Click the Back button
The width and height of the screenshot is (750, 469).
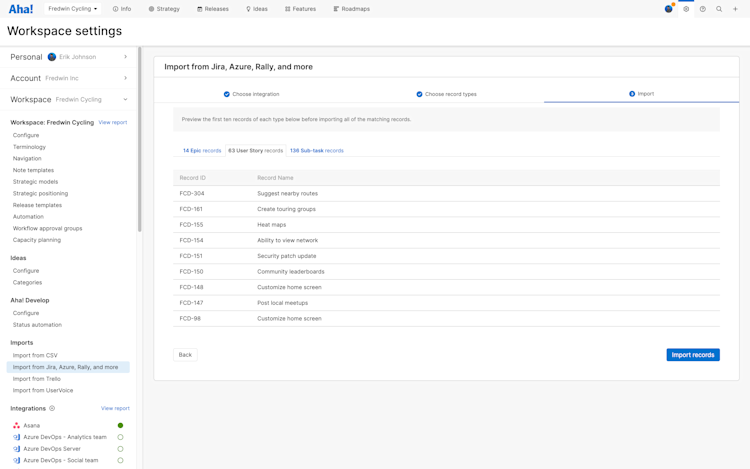pos(185,355)
